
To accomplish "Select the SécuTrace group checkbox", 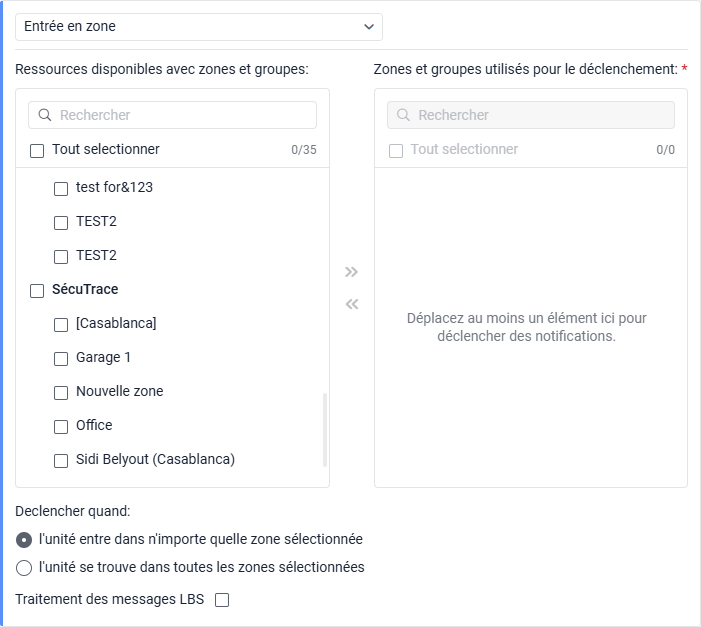I will (37, 290).
